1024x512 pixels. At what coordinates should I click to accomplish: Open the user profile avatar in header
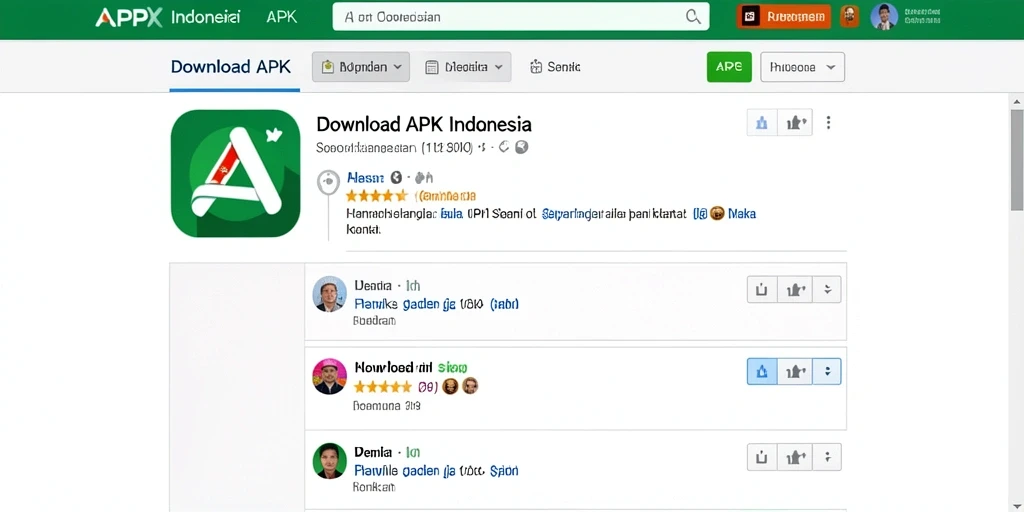pyautogui.click(x=884, y=16)
